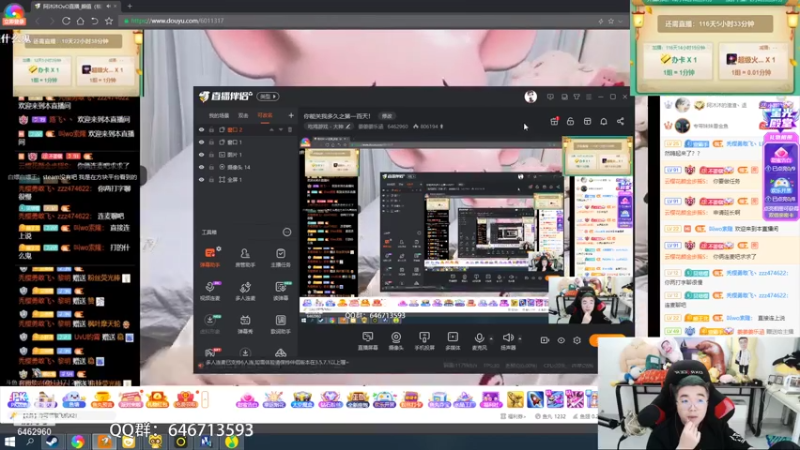This screenshot has height=450, width=800.
Task: Expand the toolbox more-options circle
Action: (287, 232)
